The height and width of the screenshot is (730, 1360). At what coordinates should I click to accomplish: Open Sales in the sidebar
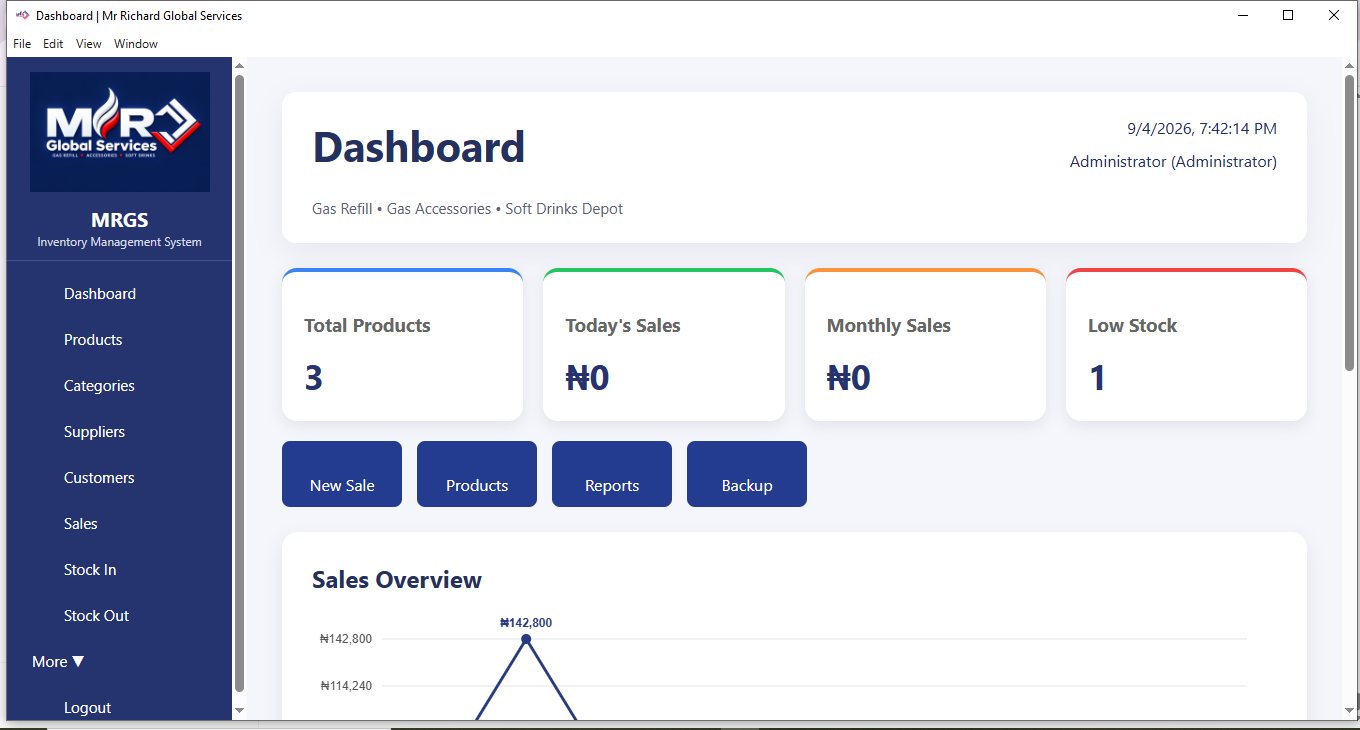[x=81, y=524]
